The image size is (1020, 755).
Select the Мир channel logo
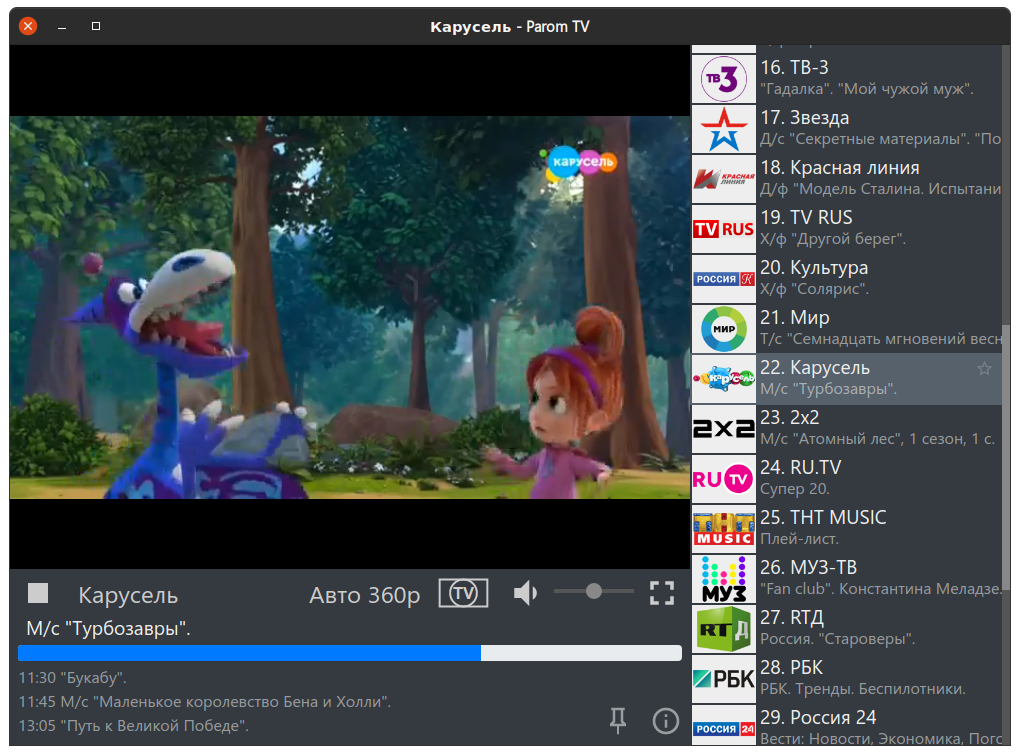point(723,329)
